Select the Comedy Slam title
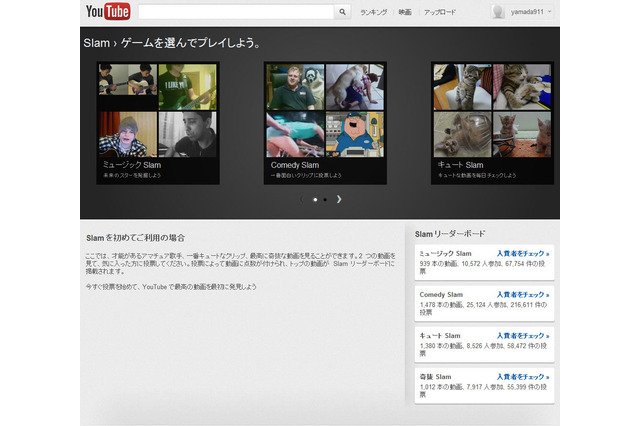Image resolution: width=640 pixels, height=426 pixels. (x=295, y=165)
